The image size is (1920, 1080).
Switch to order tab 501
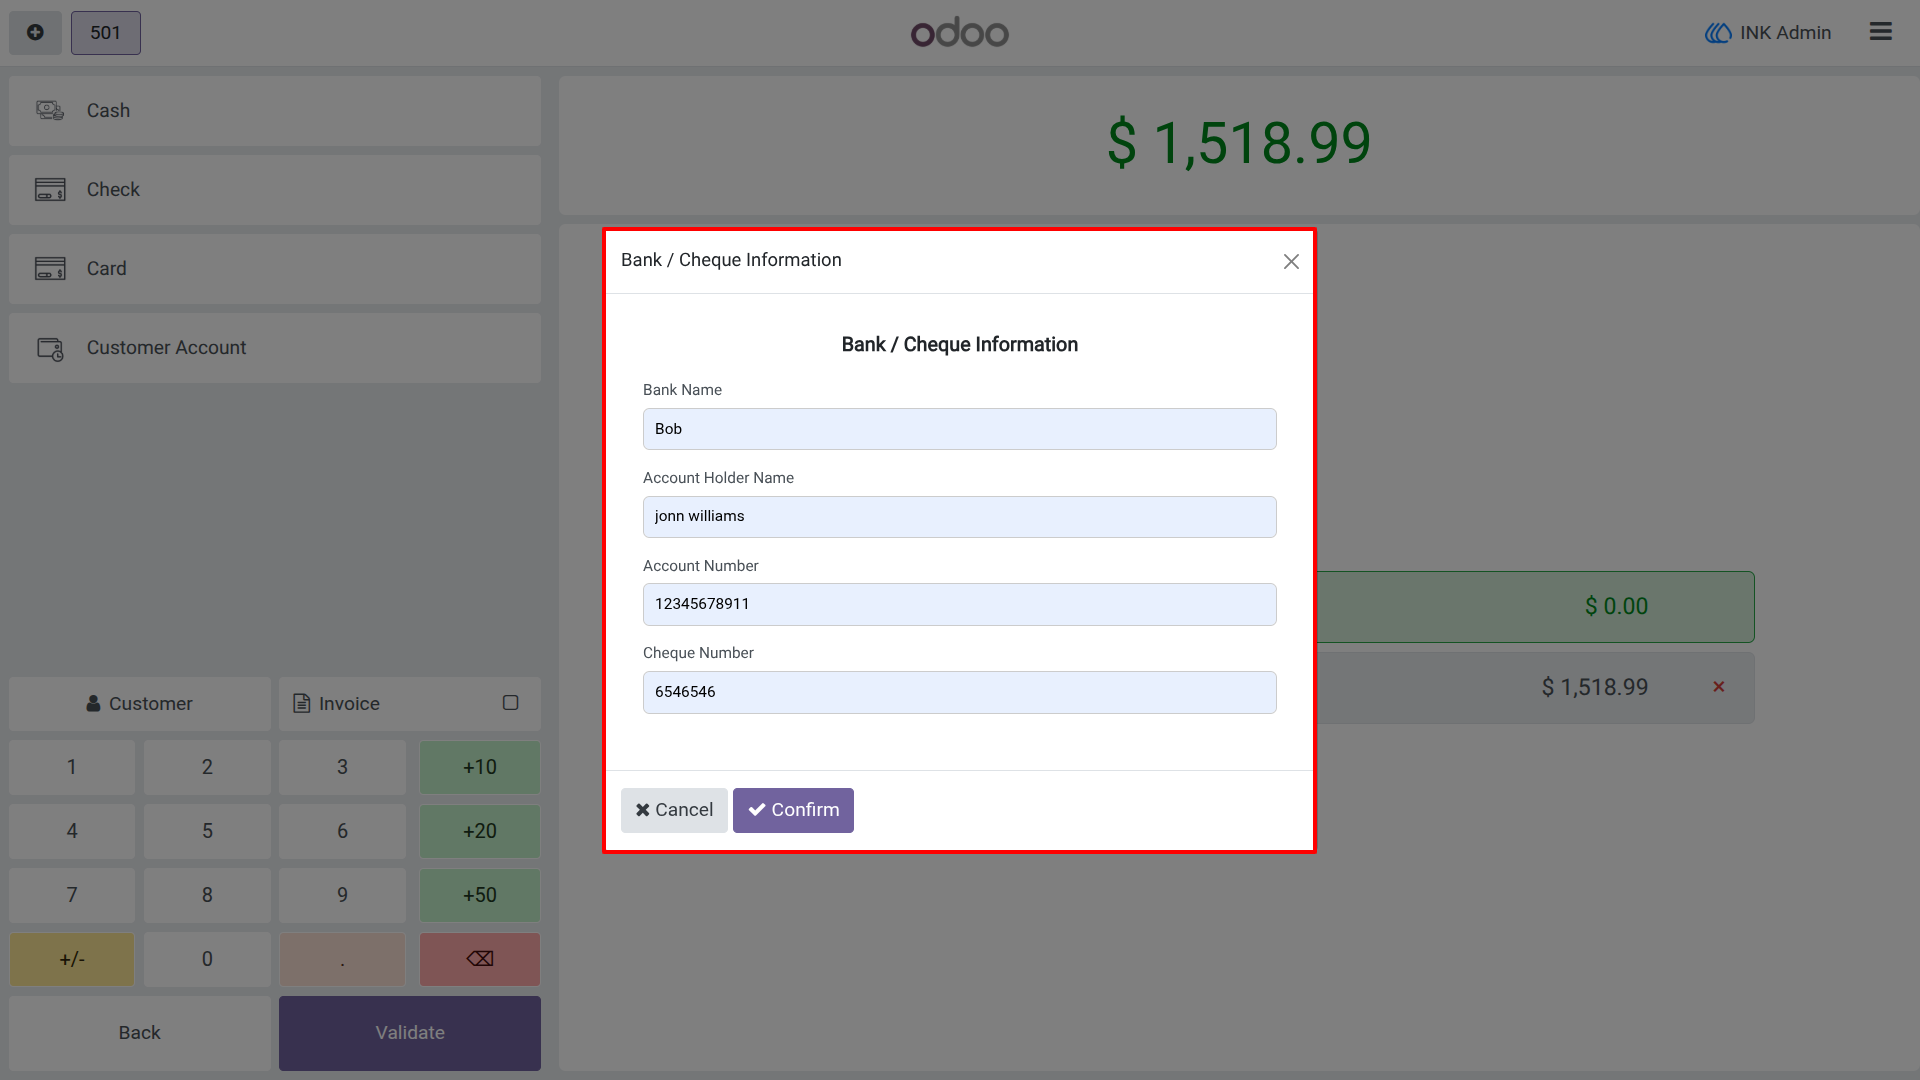[x=106, y=33]
